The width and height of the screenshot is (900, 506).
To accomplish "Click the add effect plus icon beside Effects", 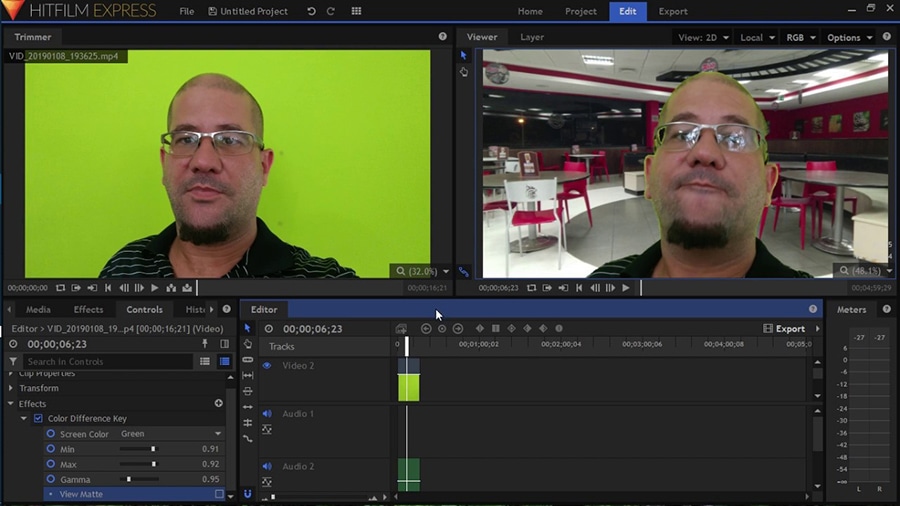I will point(219,403).
